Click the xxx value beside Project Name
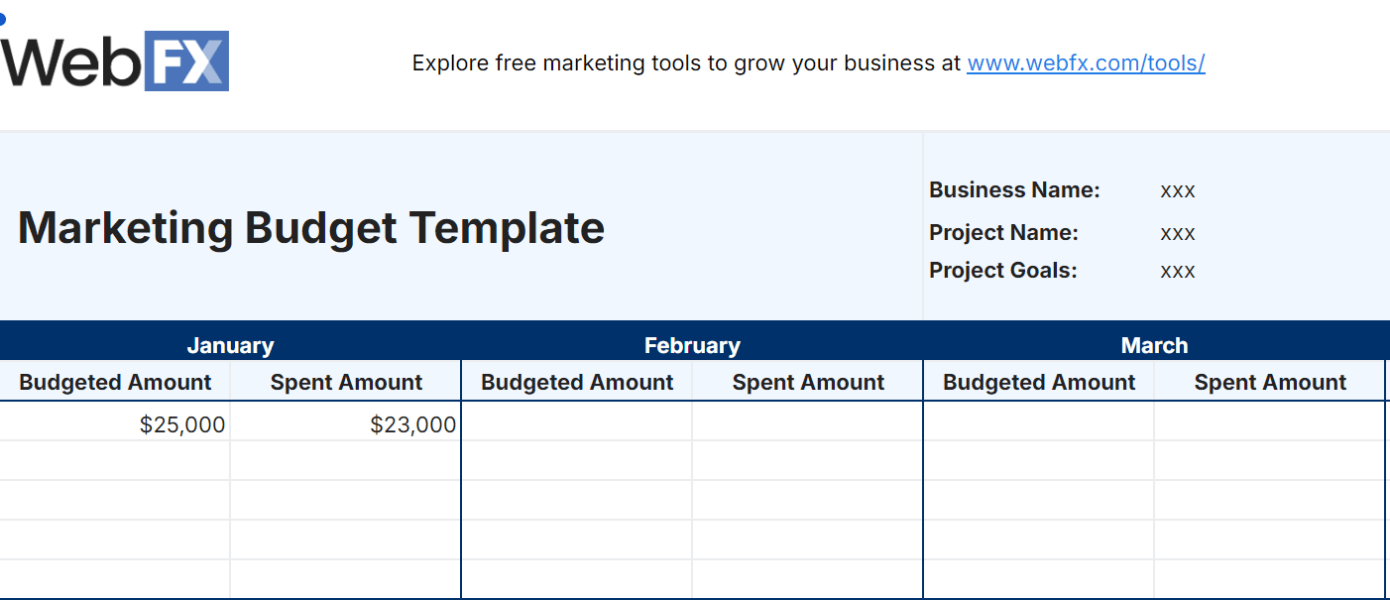 1177,232
